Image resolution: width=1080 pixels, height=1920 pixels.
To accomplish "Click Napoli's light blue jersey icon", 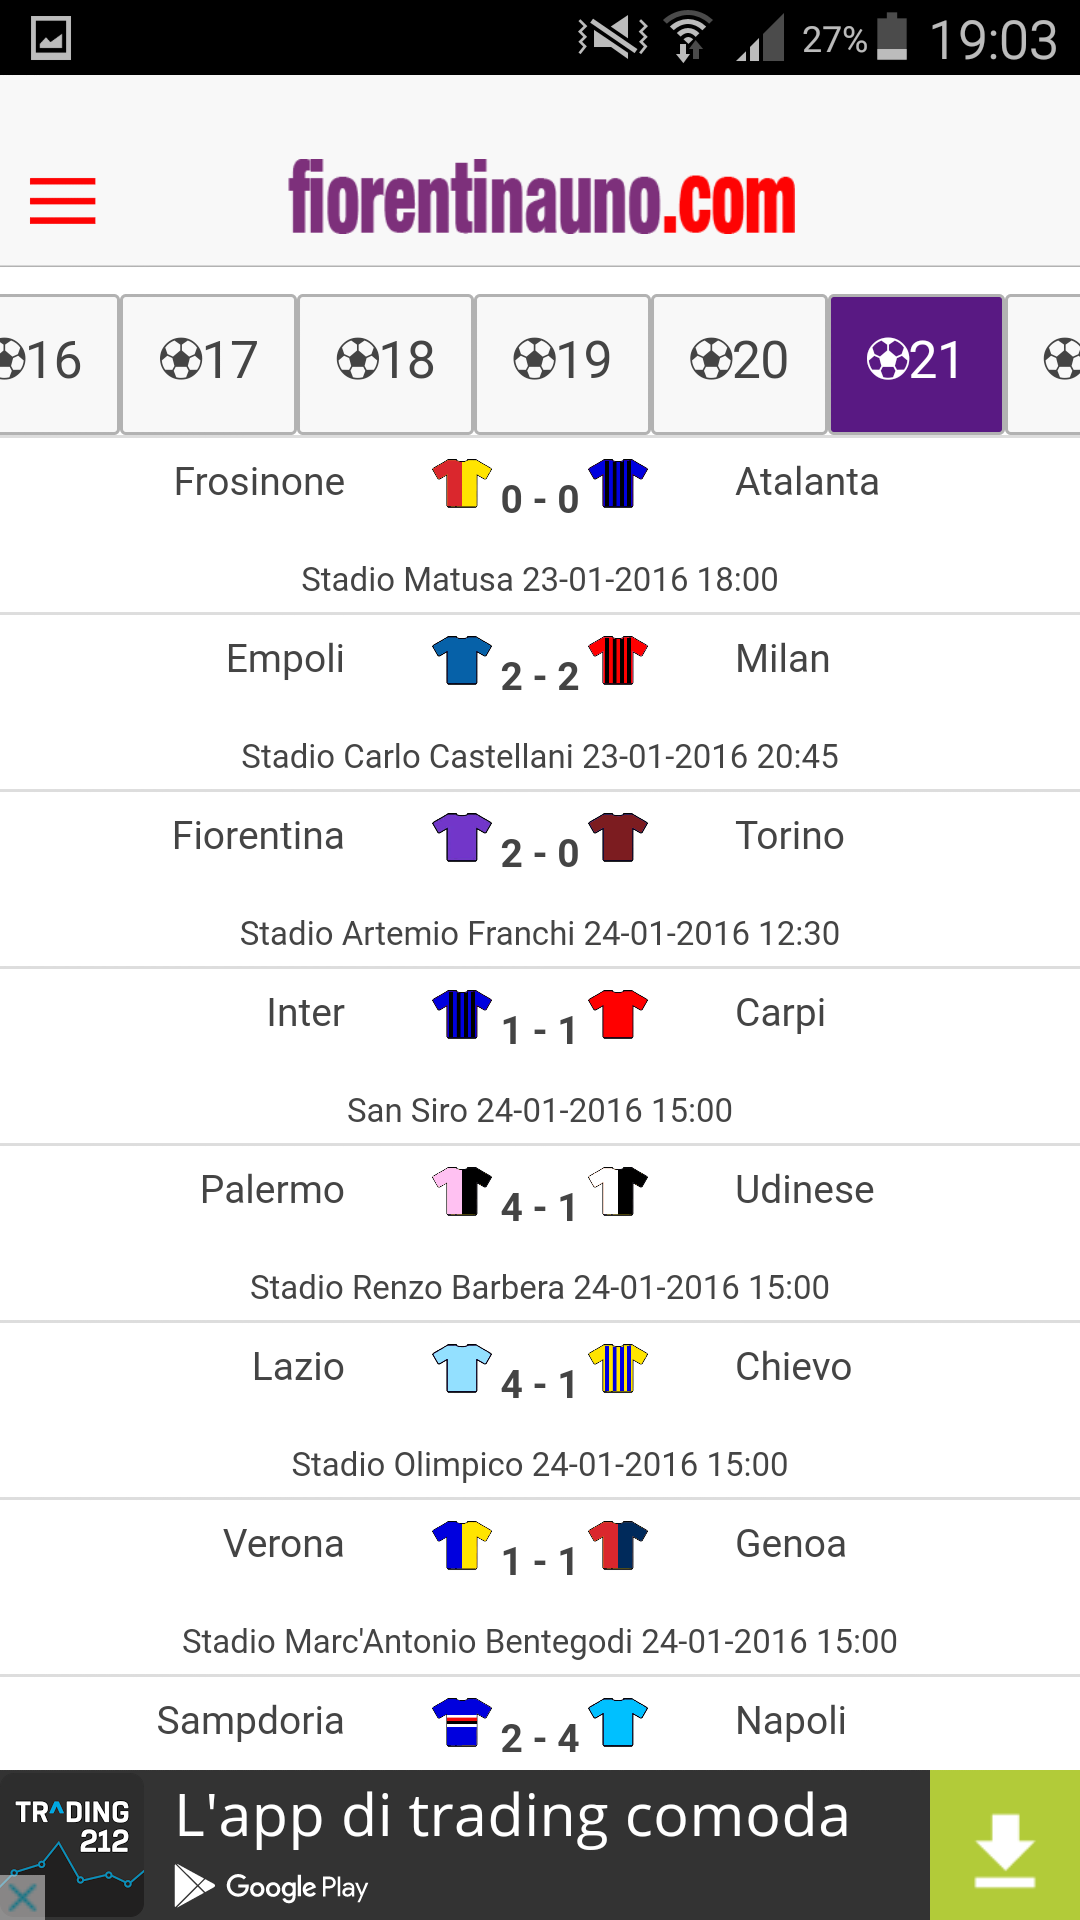I will tap(618, 1722).
